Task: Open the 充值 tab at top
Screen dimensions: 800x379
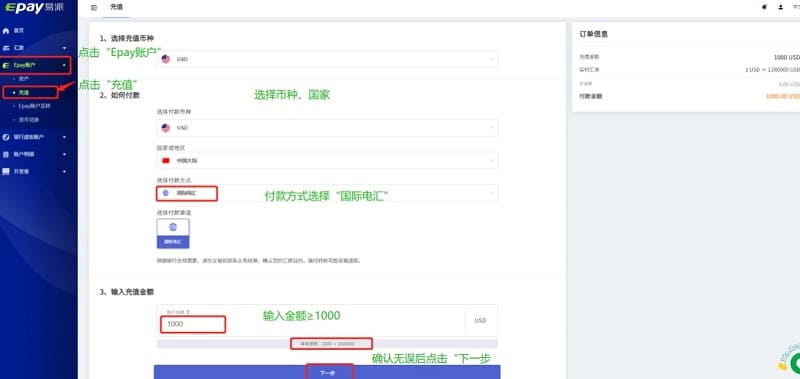Action: 116,8
